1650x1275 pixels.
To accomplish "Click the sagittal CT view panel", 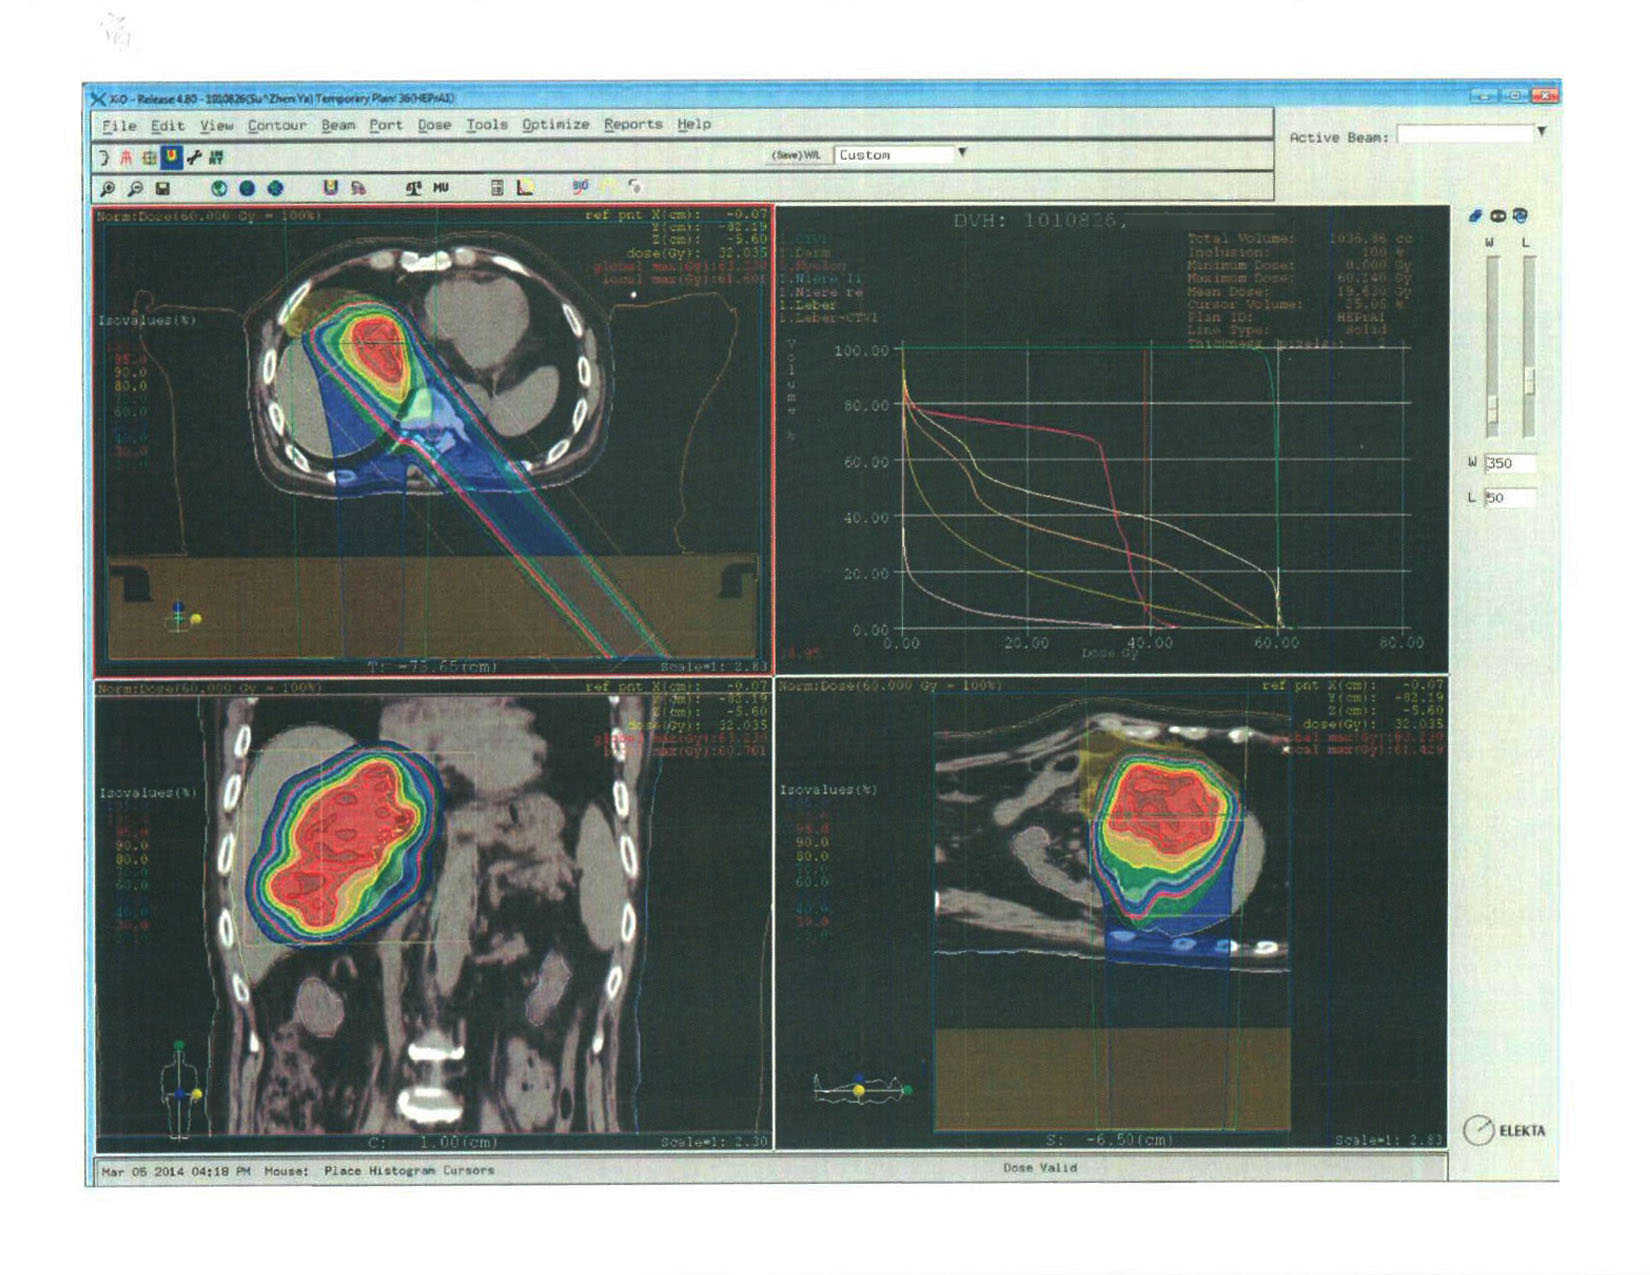I will 1111,915.
